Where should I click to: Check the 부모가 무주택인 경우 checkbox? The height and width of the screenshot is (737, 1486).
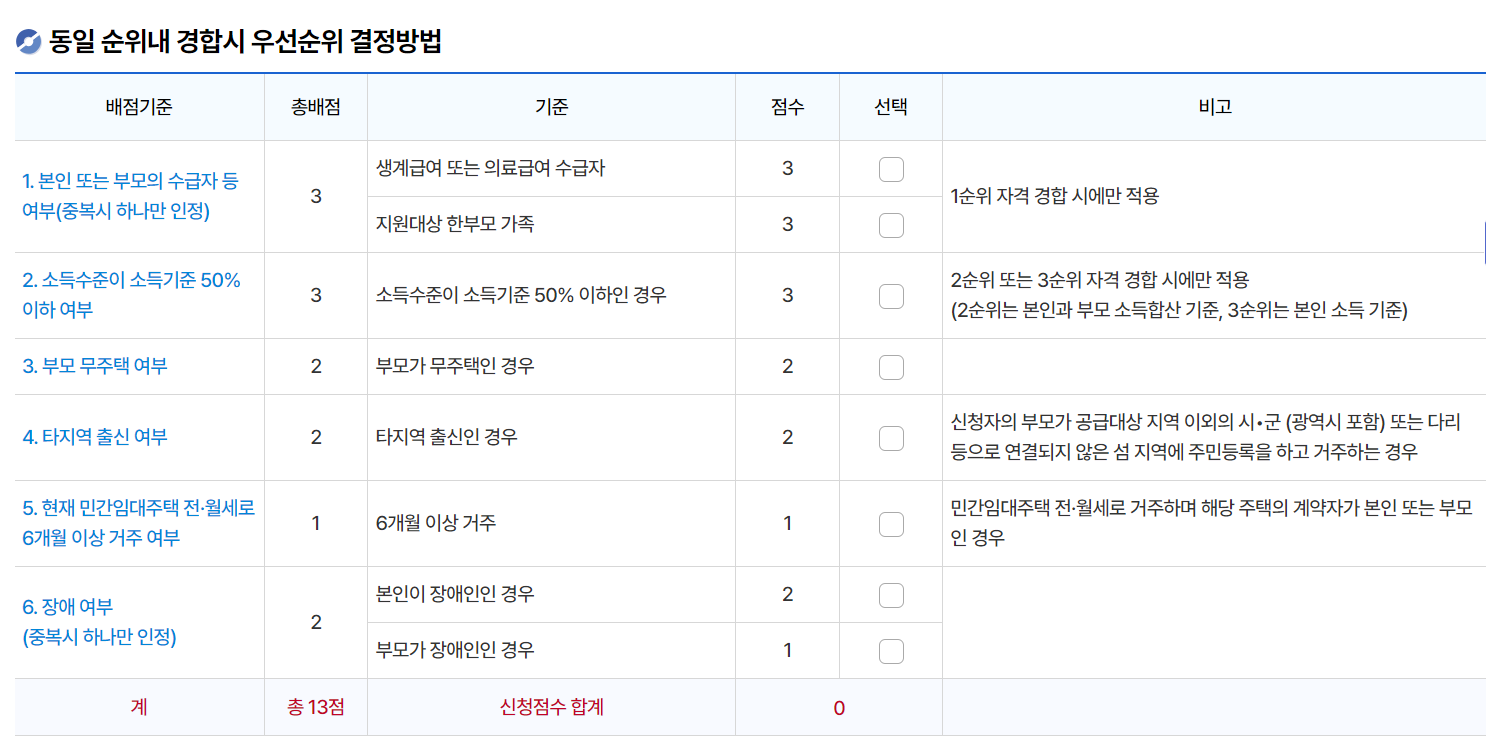890,366
